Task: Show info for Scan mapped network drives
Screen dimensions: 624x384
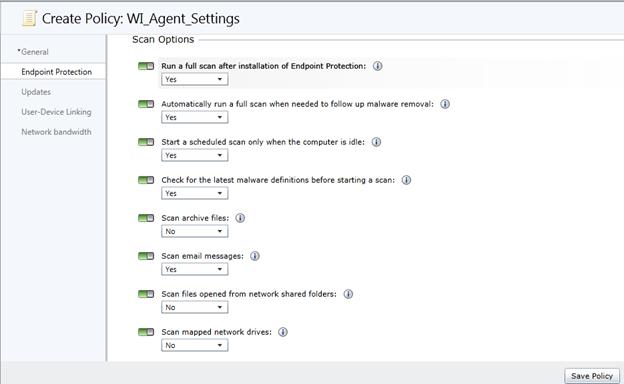Action: 283,332
